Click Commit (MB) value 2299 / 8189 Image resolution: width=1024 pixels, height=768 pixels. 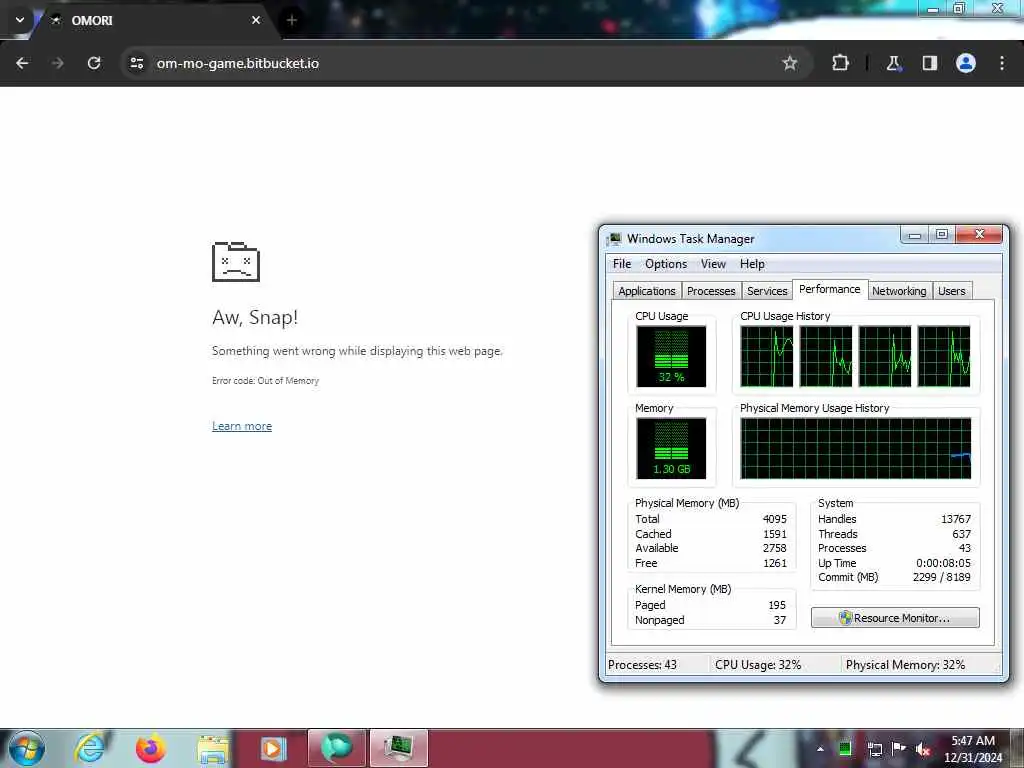tap(942, 577)
